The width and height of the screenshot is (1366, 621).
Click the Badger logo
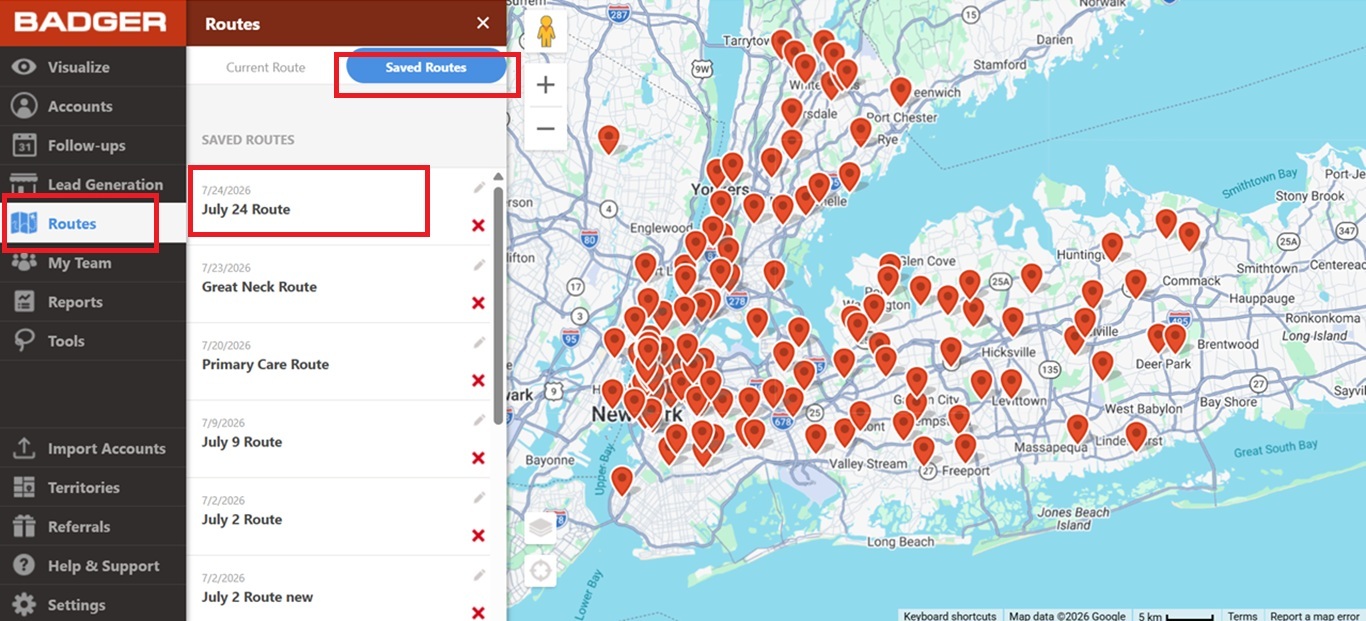[90, 22]
